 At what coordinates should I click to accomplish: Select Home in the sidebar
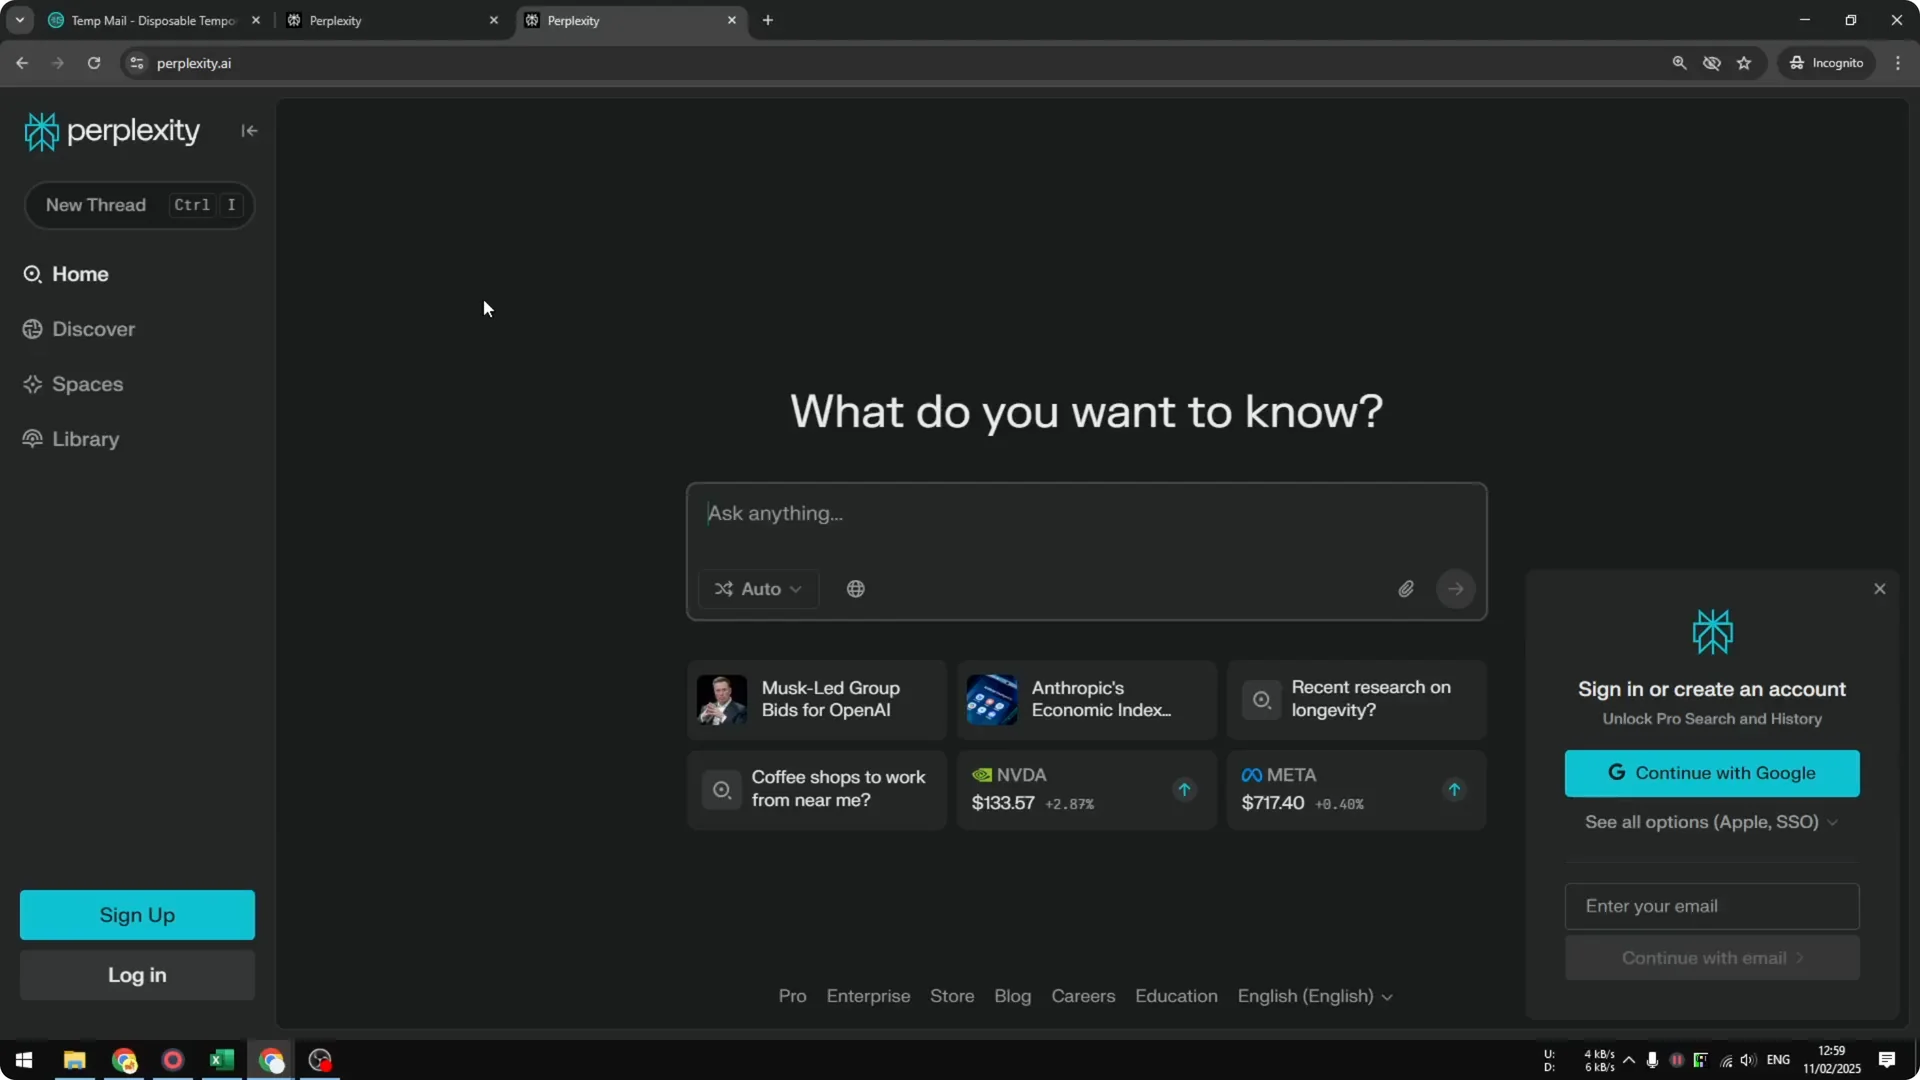pos(80,273)
